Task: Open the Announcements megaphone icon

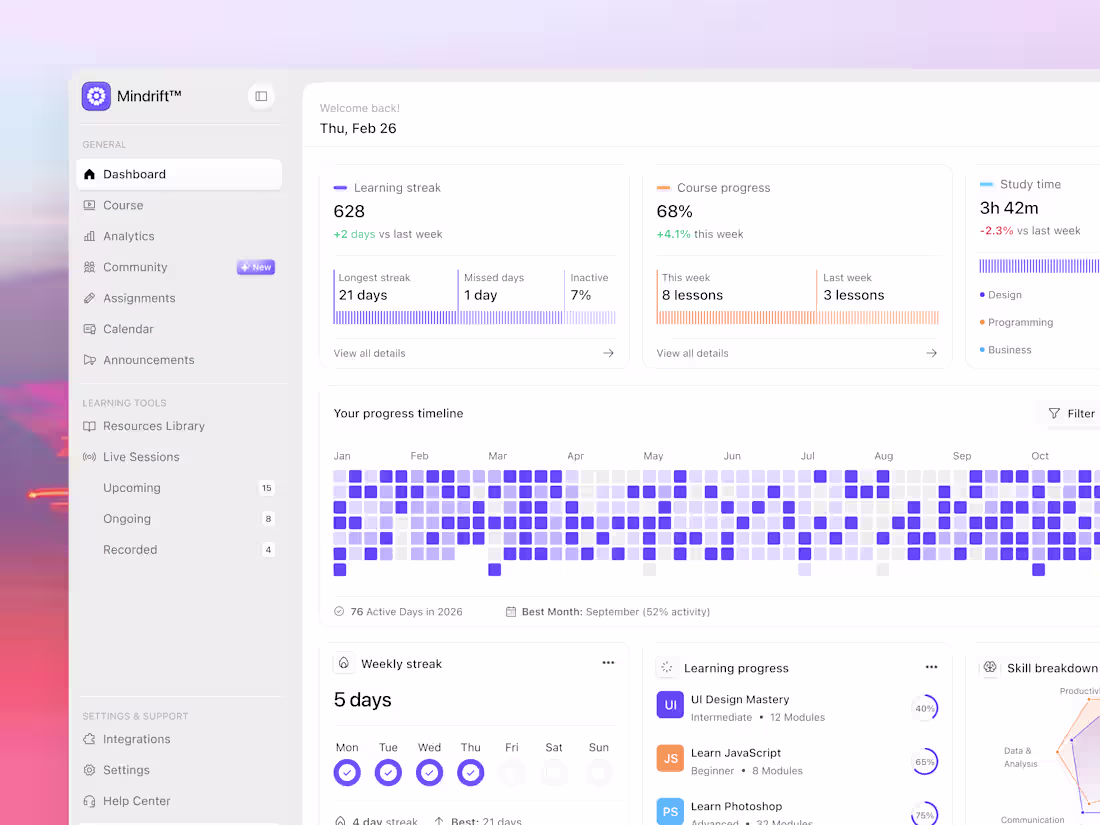Action: click(91, 359)
